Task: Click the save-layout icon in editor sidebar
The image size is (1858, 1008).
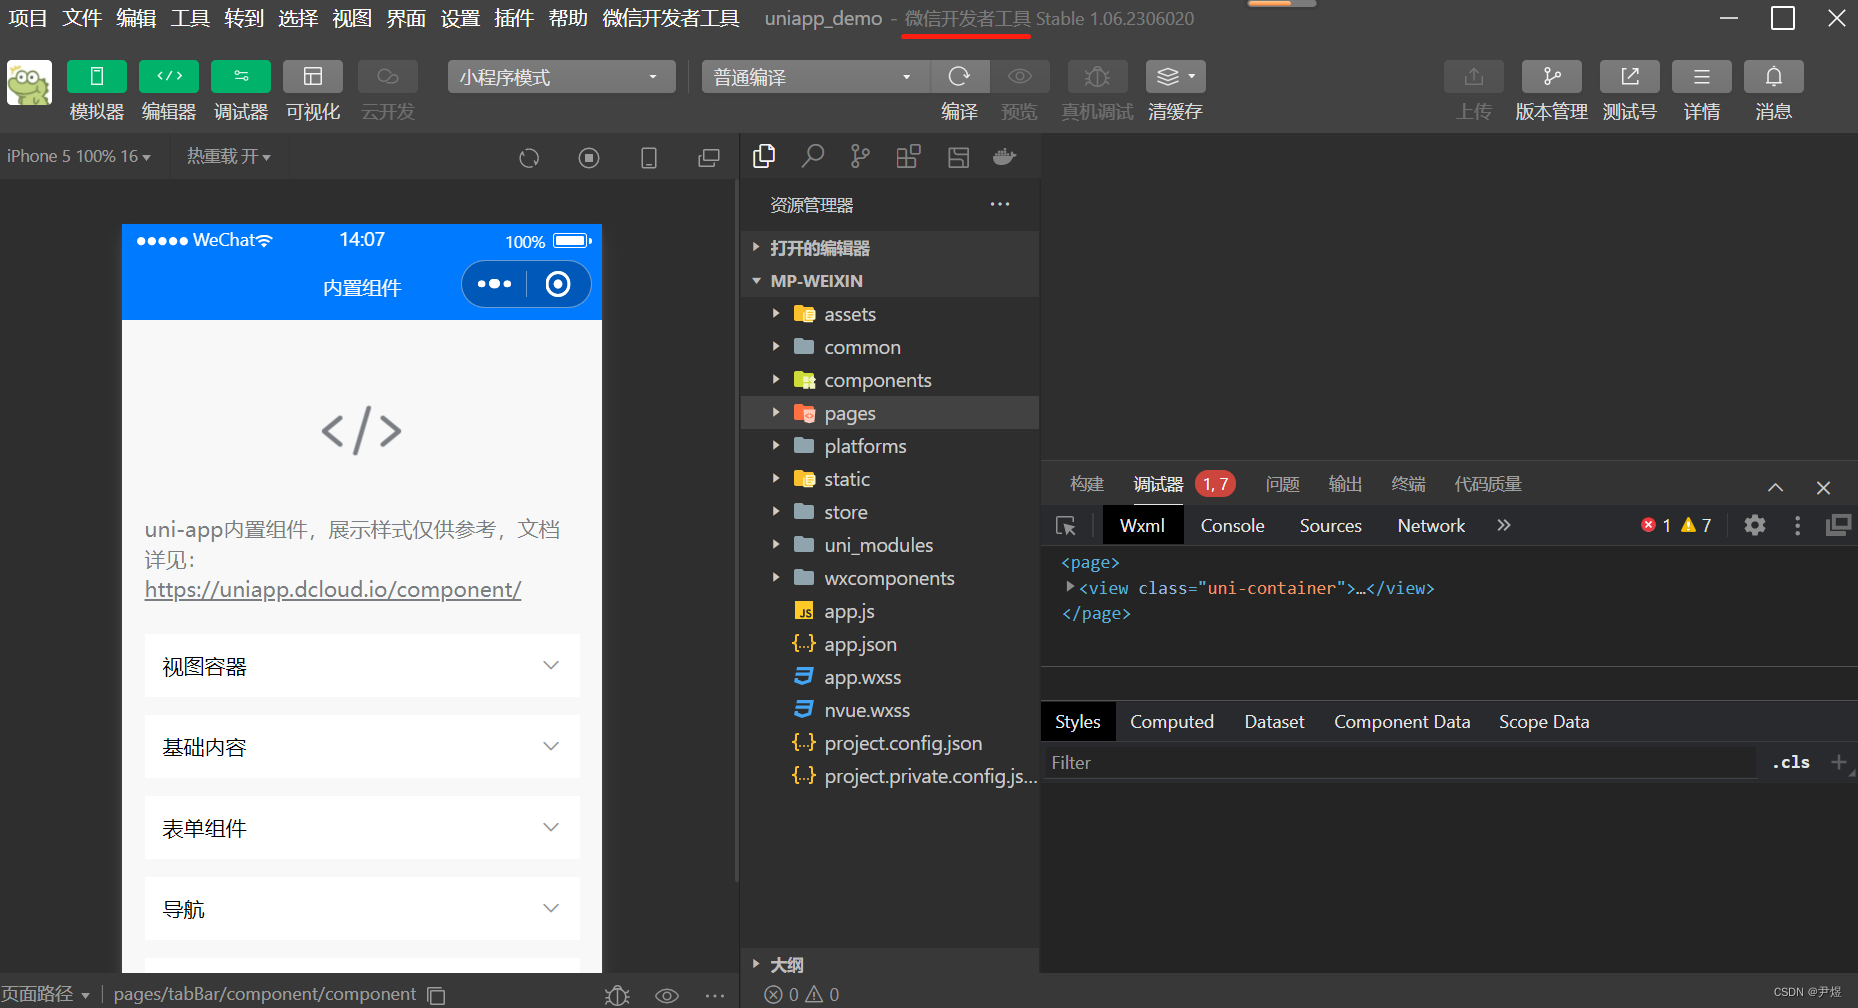Action: click(958, 156)
